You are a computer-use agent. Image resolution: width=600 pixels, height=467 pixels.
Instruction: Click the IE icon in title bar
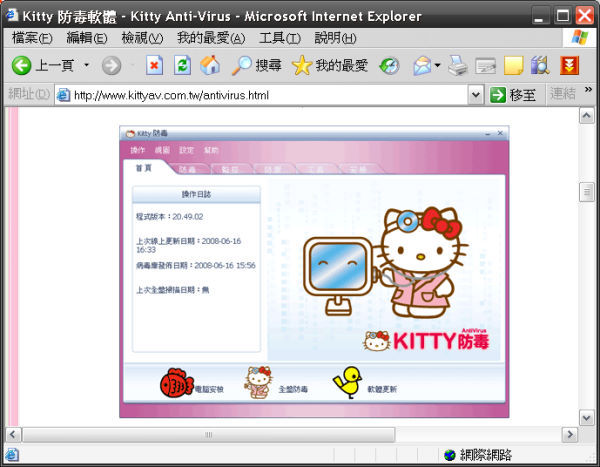(11, 15)
